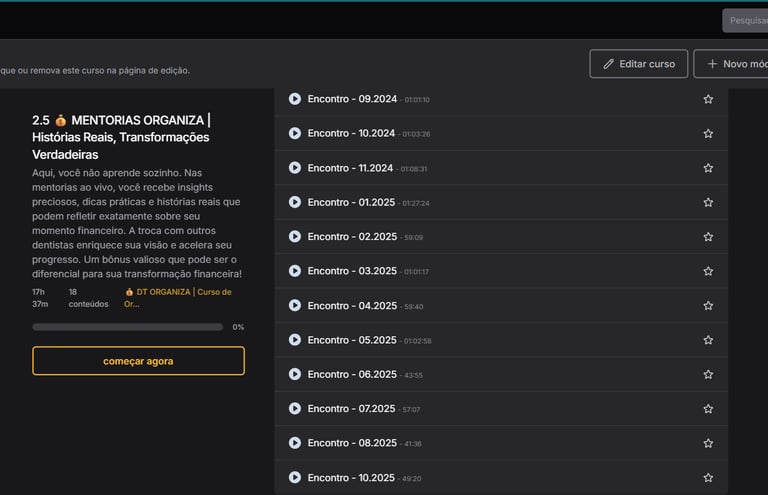Click play icon for Encontro - 10.2024

coord(295,133)
